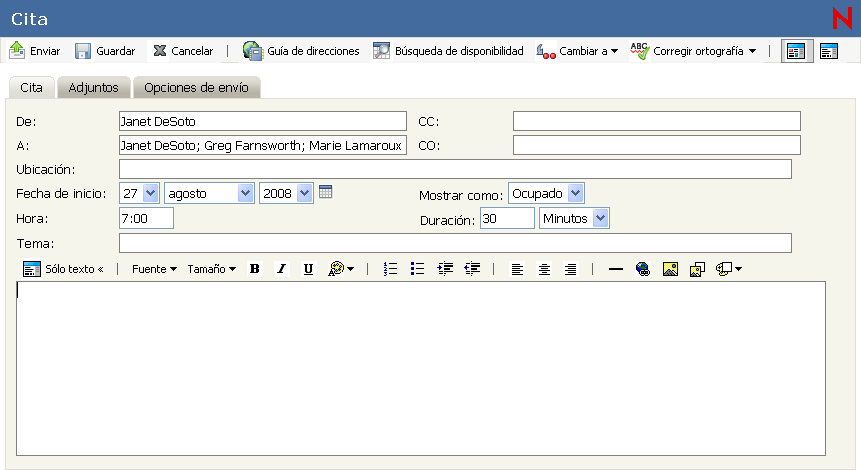Open the Fuente font menu

(x=154, y=269)
